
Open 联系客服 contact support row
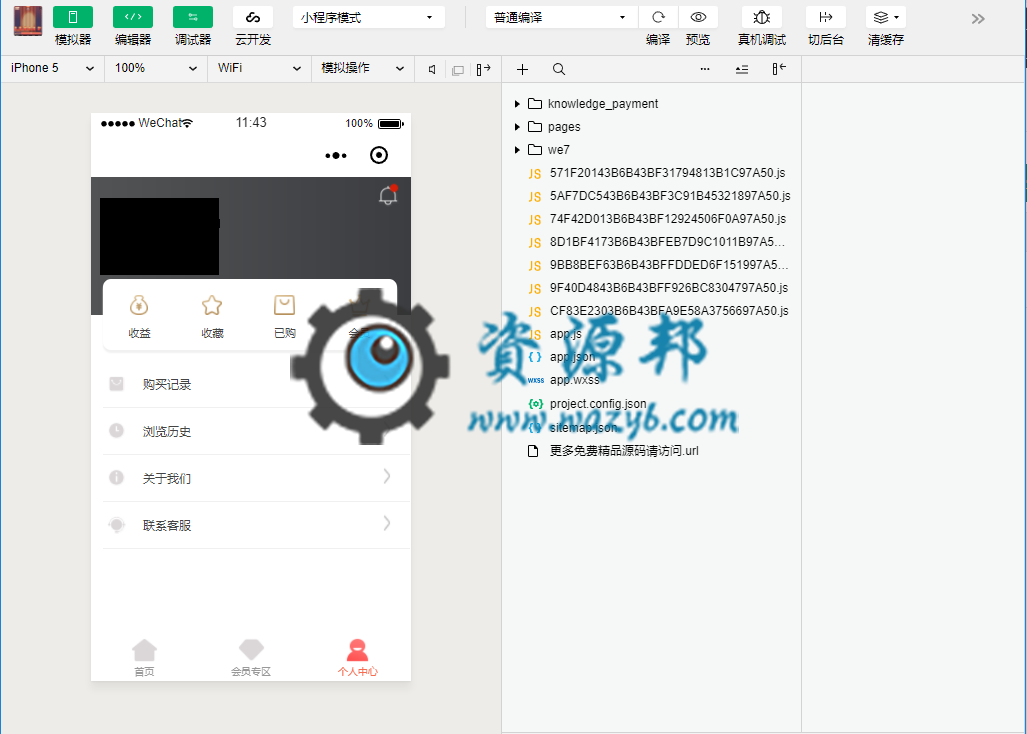[257, 526]
